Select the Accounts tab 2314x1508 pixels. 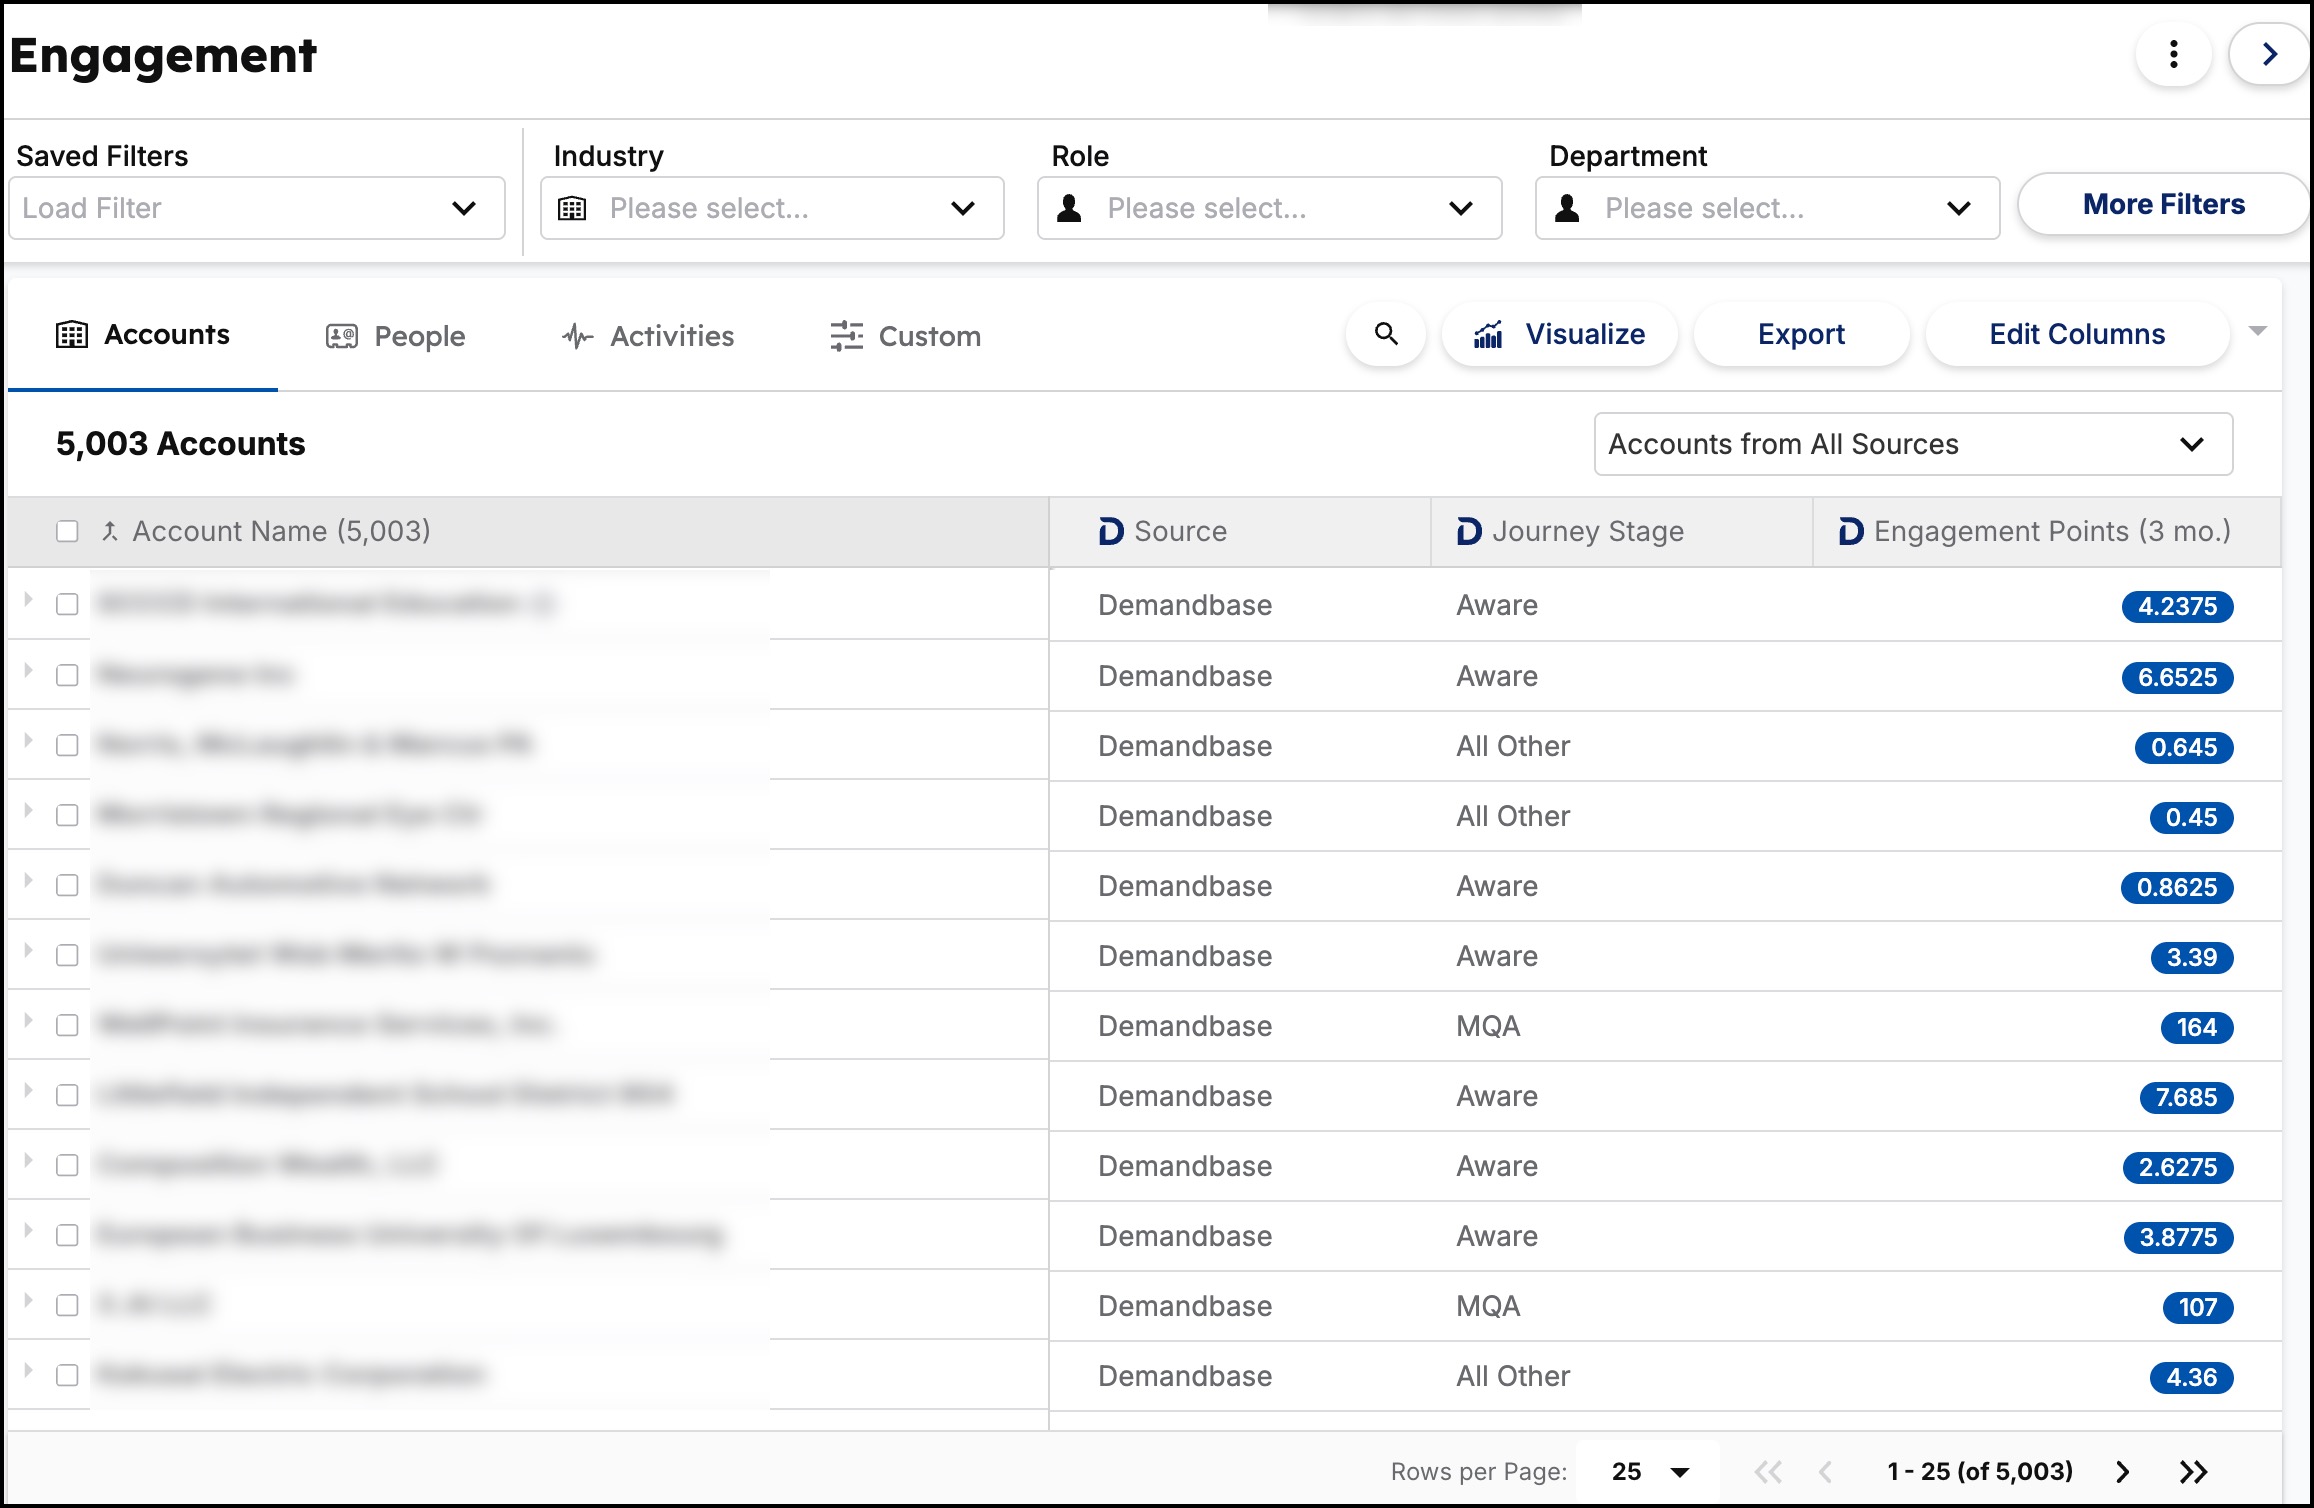pos(143,335)
